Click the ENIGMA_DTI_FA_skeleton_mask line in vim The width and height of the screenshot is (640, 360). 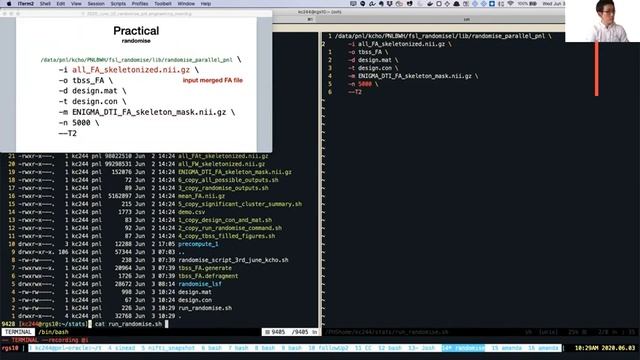coord(413,76)
